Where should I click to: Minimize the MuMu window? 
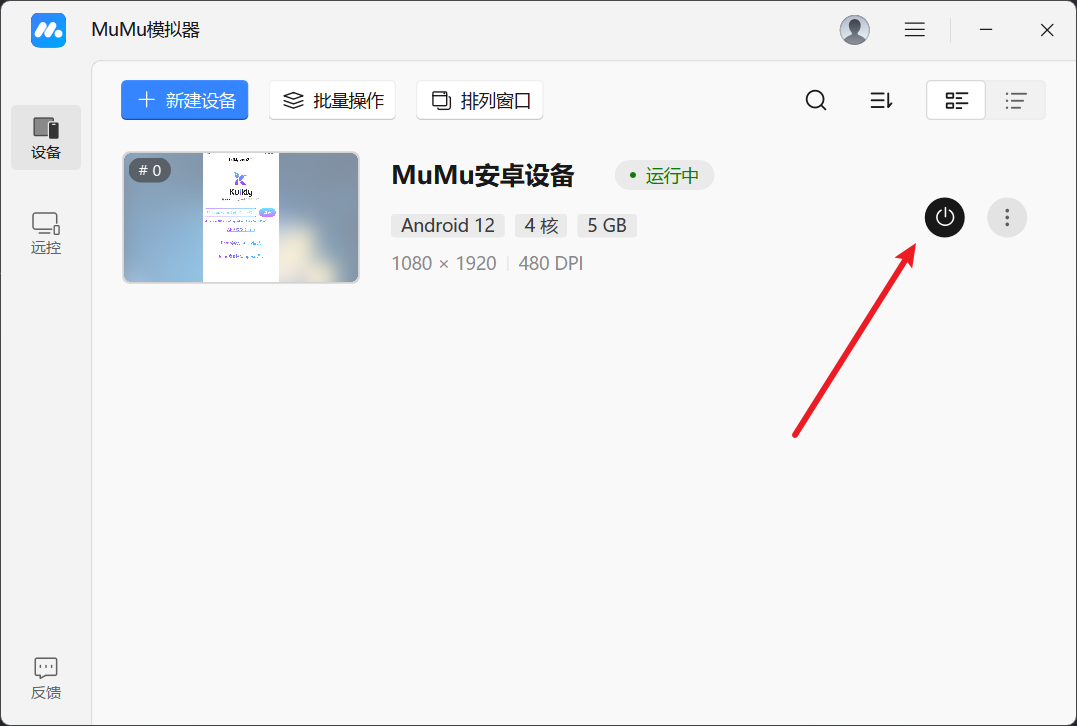[986, 30]
